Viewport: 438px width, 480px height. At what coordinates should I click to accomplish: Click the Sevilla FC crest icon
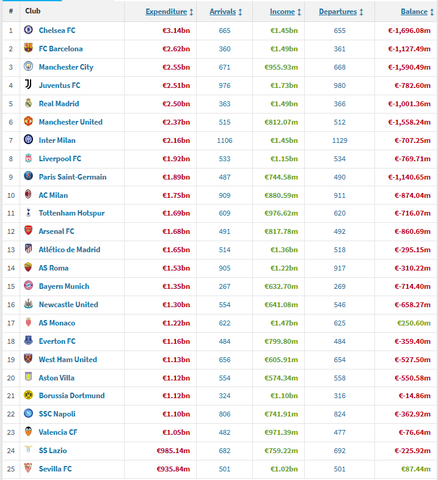(28, 468)
